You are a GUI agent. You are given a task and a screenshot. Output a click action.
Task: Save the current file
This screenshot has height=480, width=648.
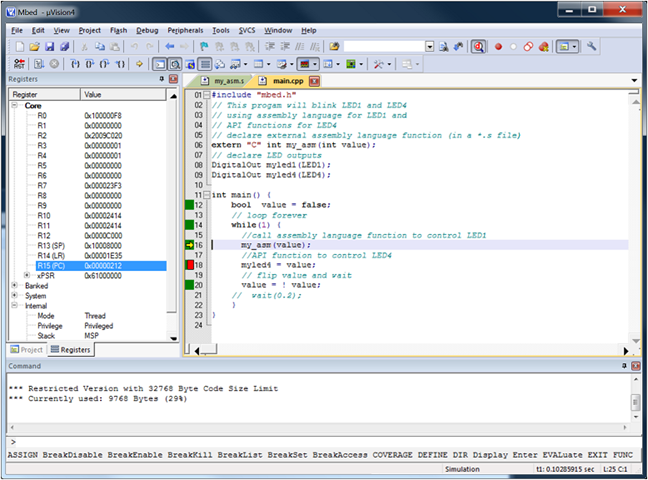pyautogui.click(x=50, y=47)
